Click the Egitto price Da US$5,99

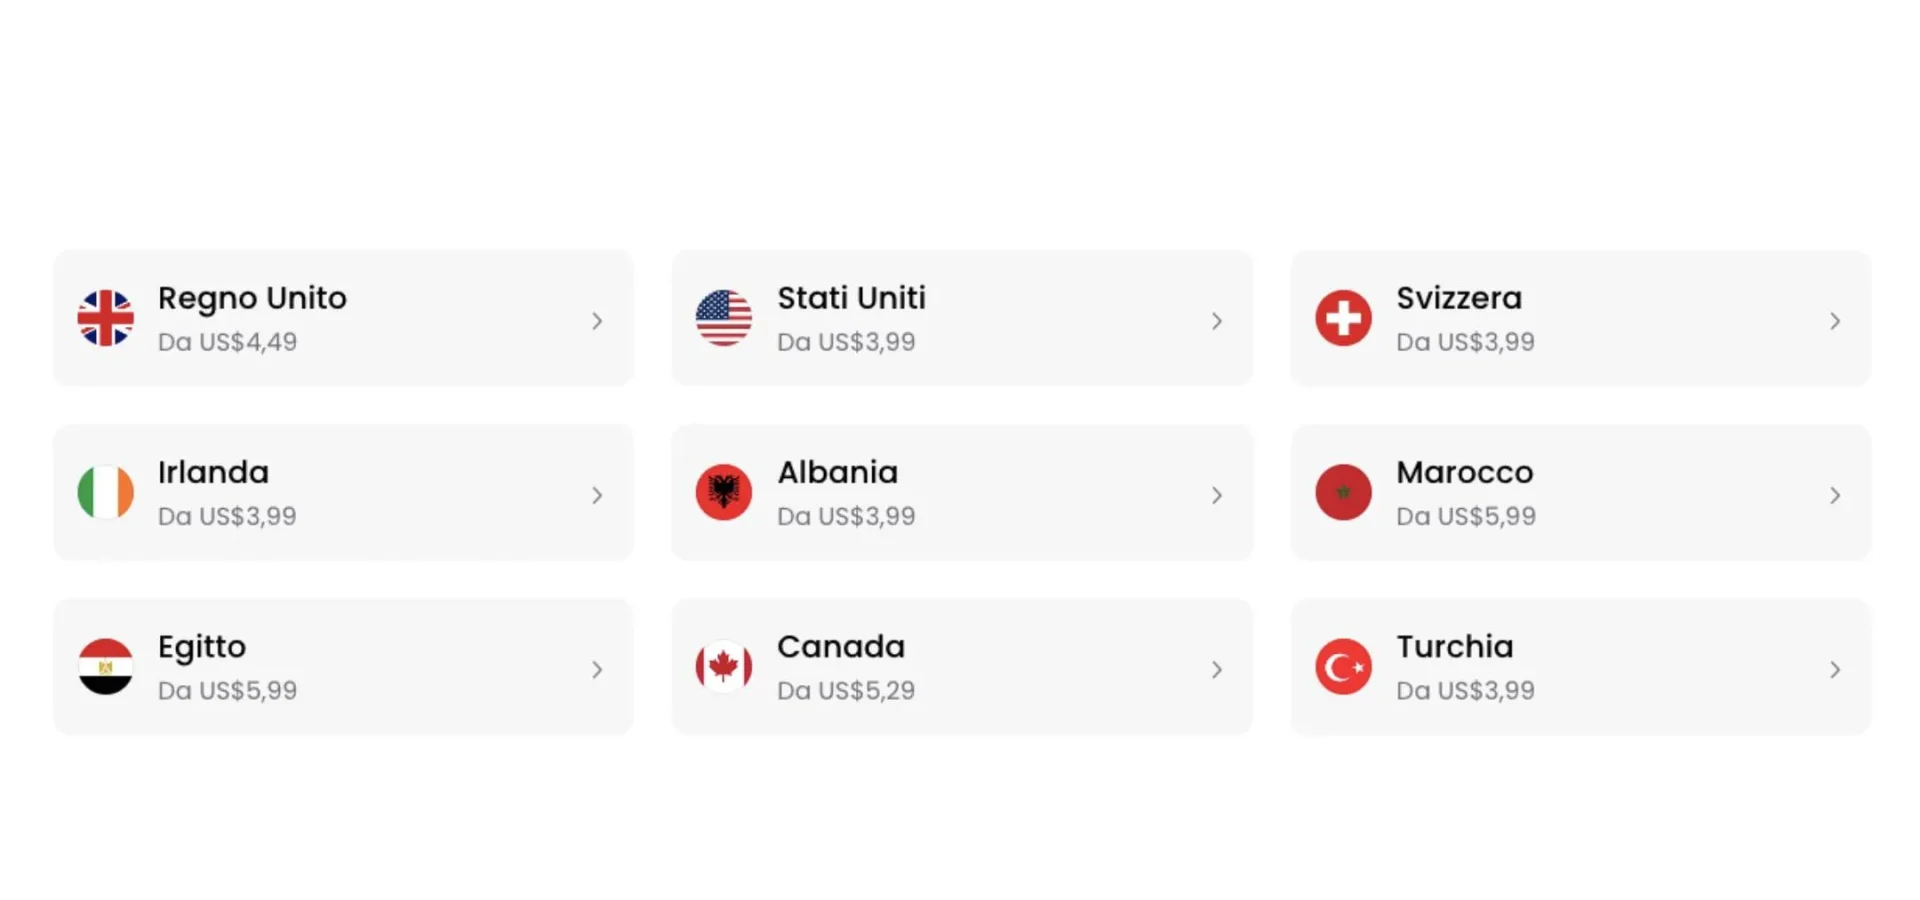click(x=227, y=690)
